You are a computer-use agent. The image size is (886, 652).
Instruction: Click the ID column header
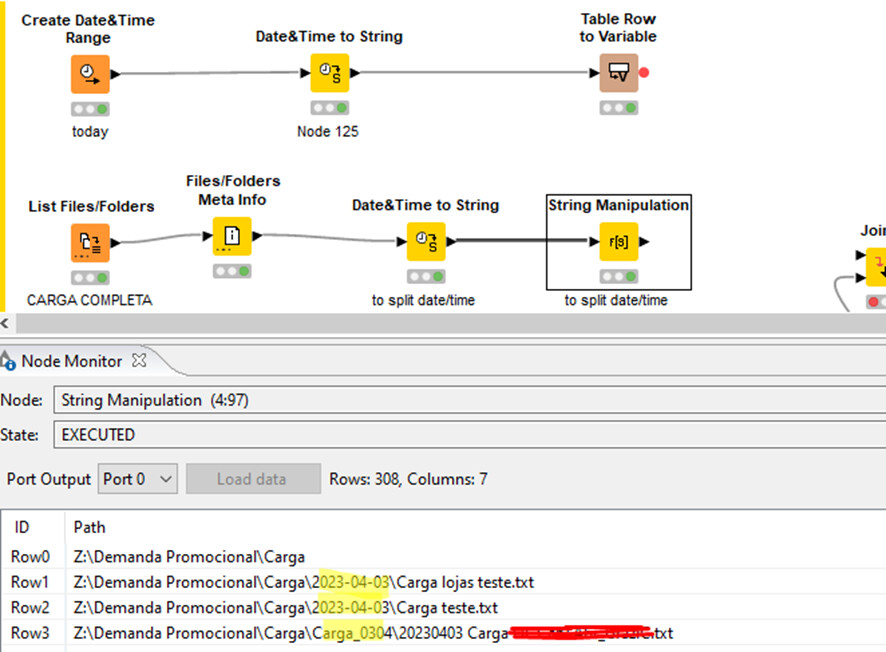click(x=22, y=527)
